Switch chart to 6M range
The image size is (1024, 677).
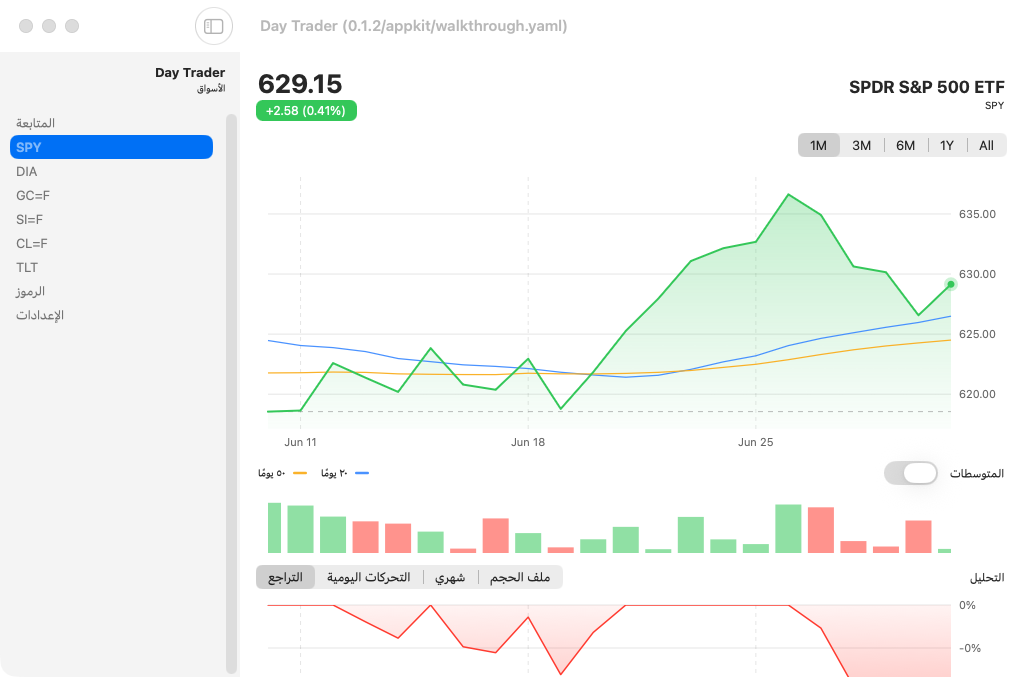905,146
